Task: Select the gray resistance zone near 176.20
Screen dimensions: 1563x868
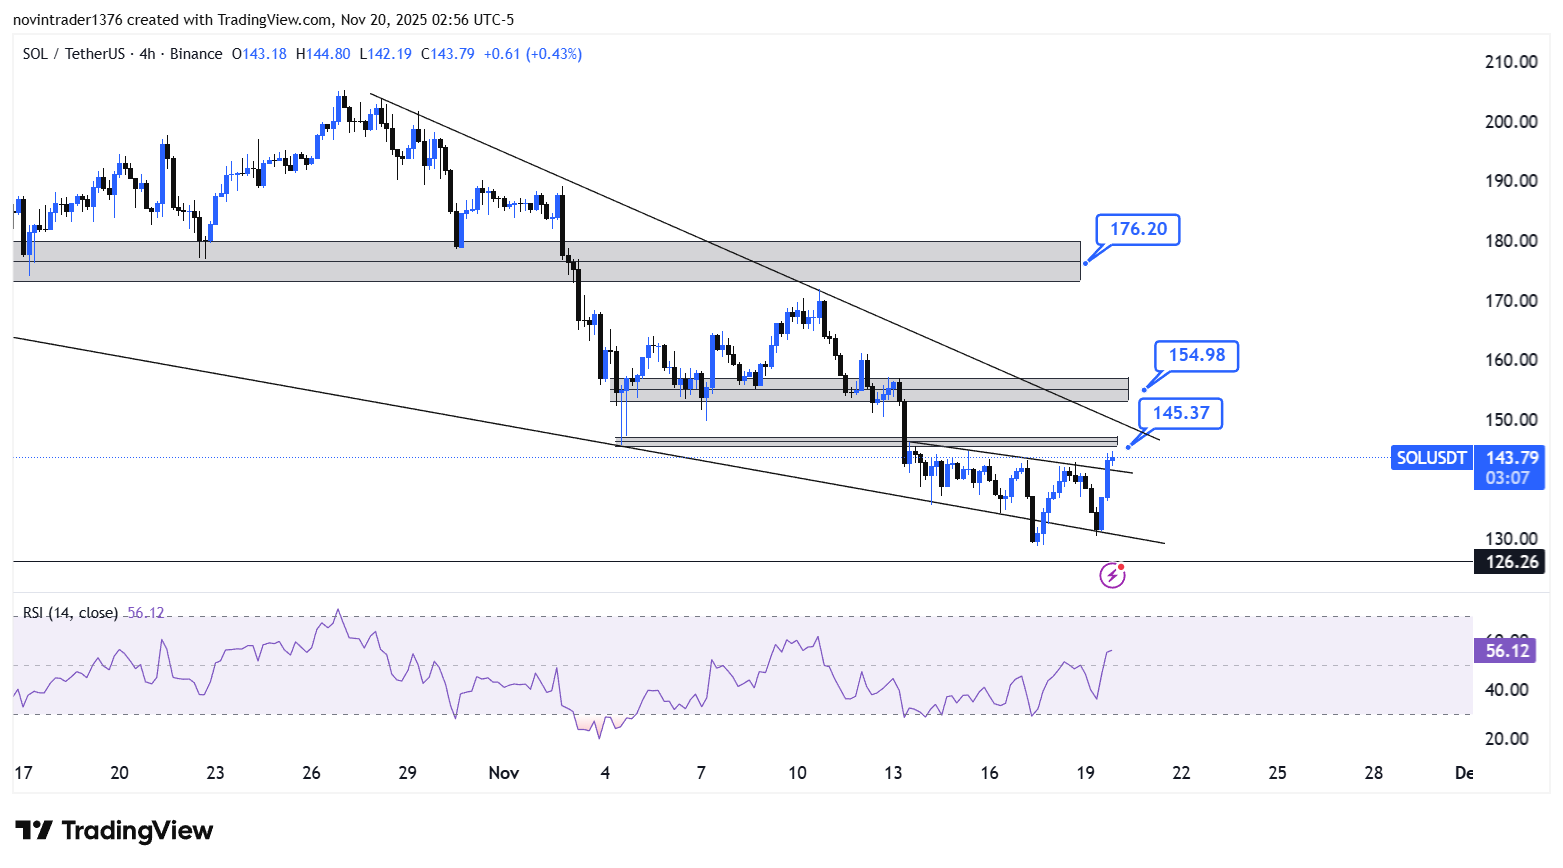Action: coord(546,261)
